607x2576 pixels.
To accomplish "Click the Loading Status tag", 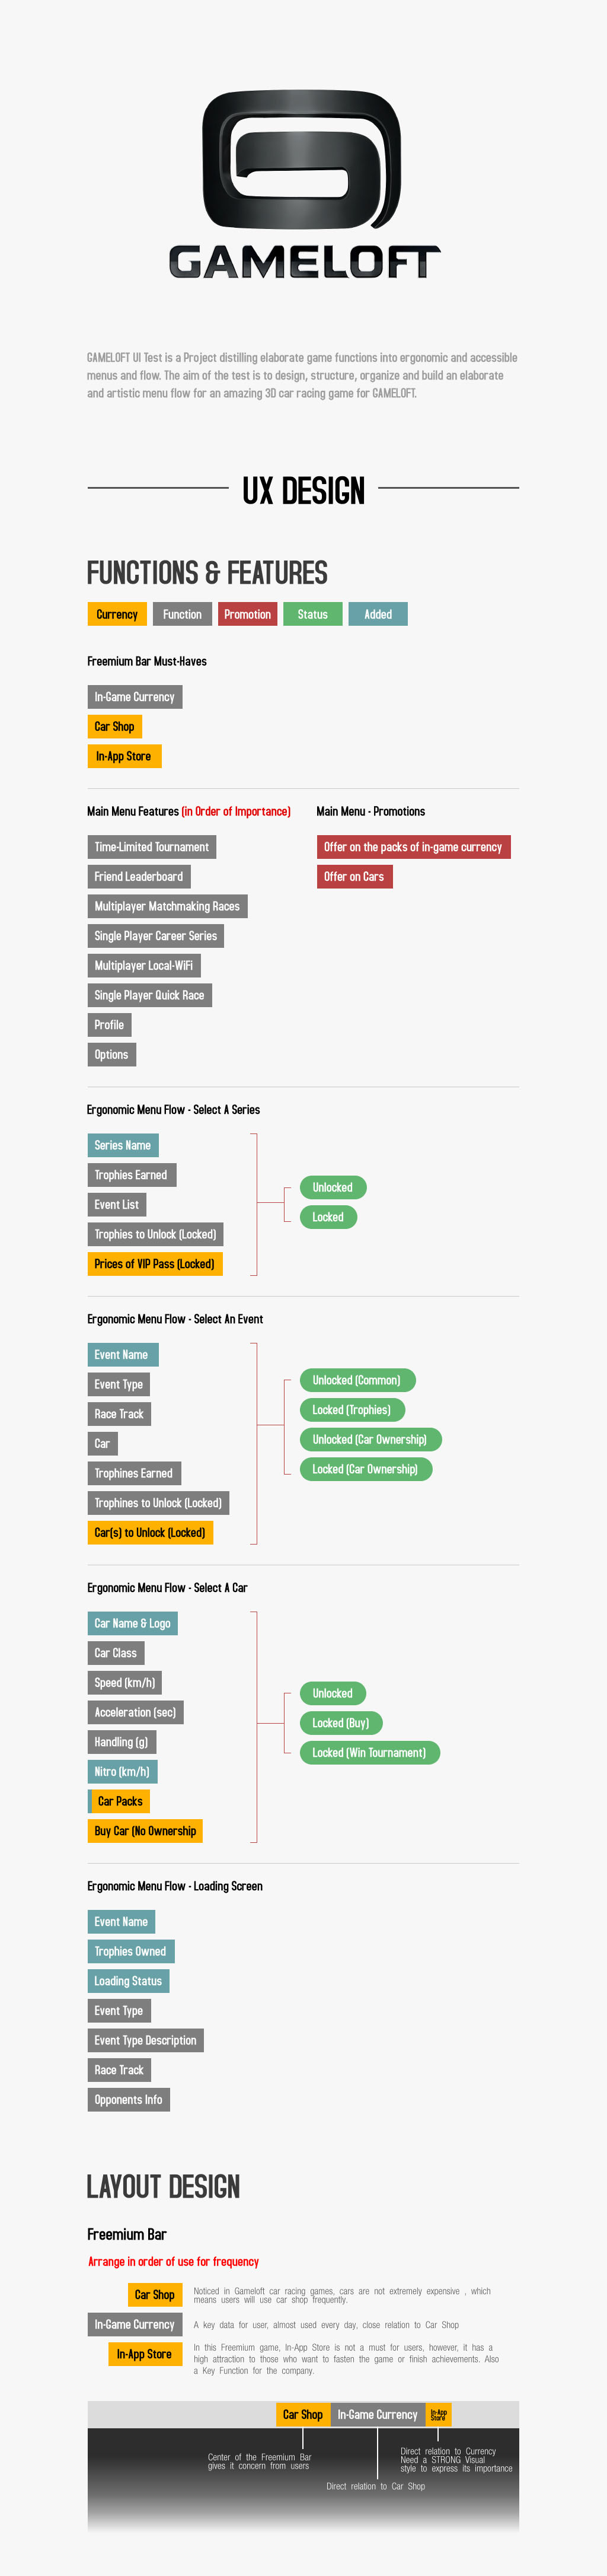I will pyautogui.click(x=128, y=1981).
